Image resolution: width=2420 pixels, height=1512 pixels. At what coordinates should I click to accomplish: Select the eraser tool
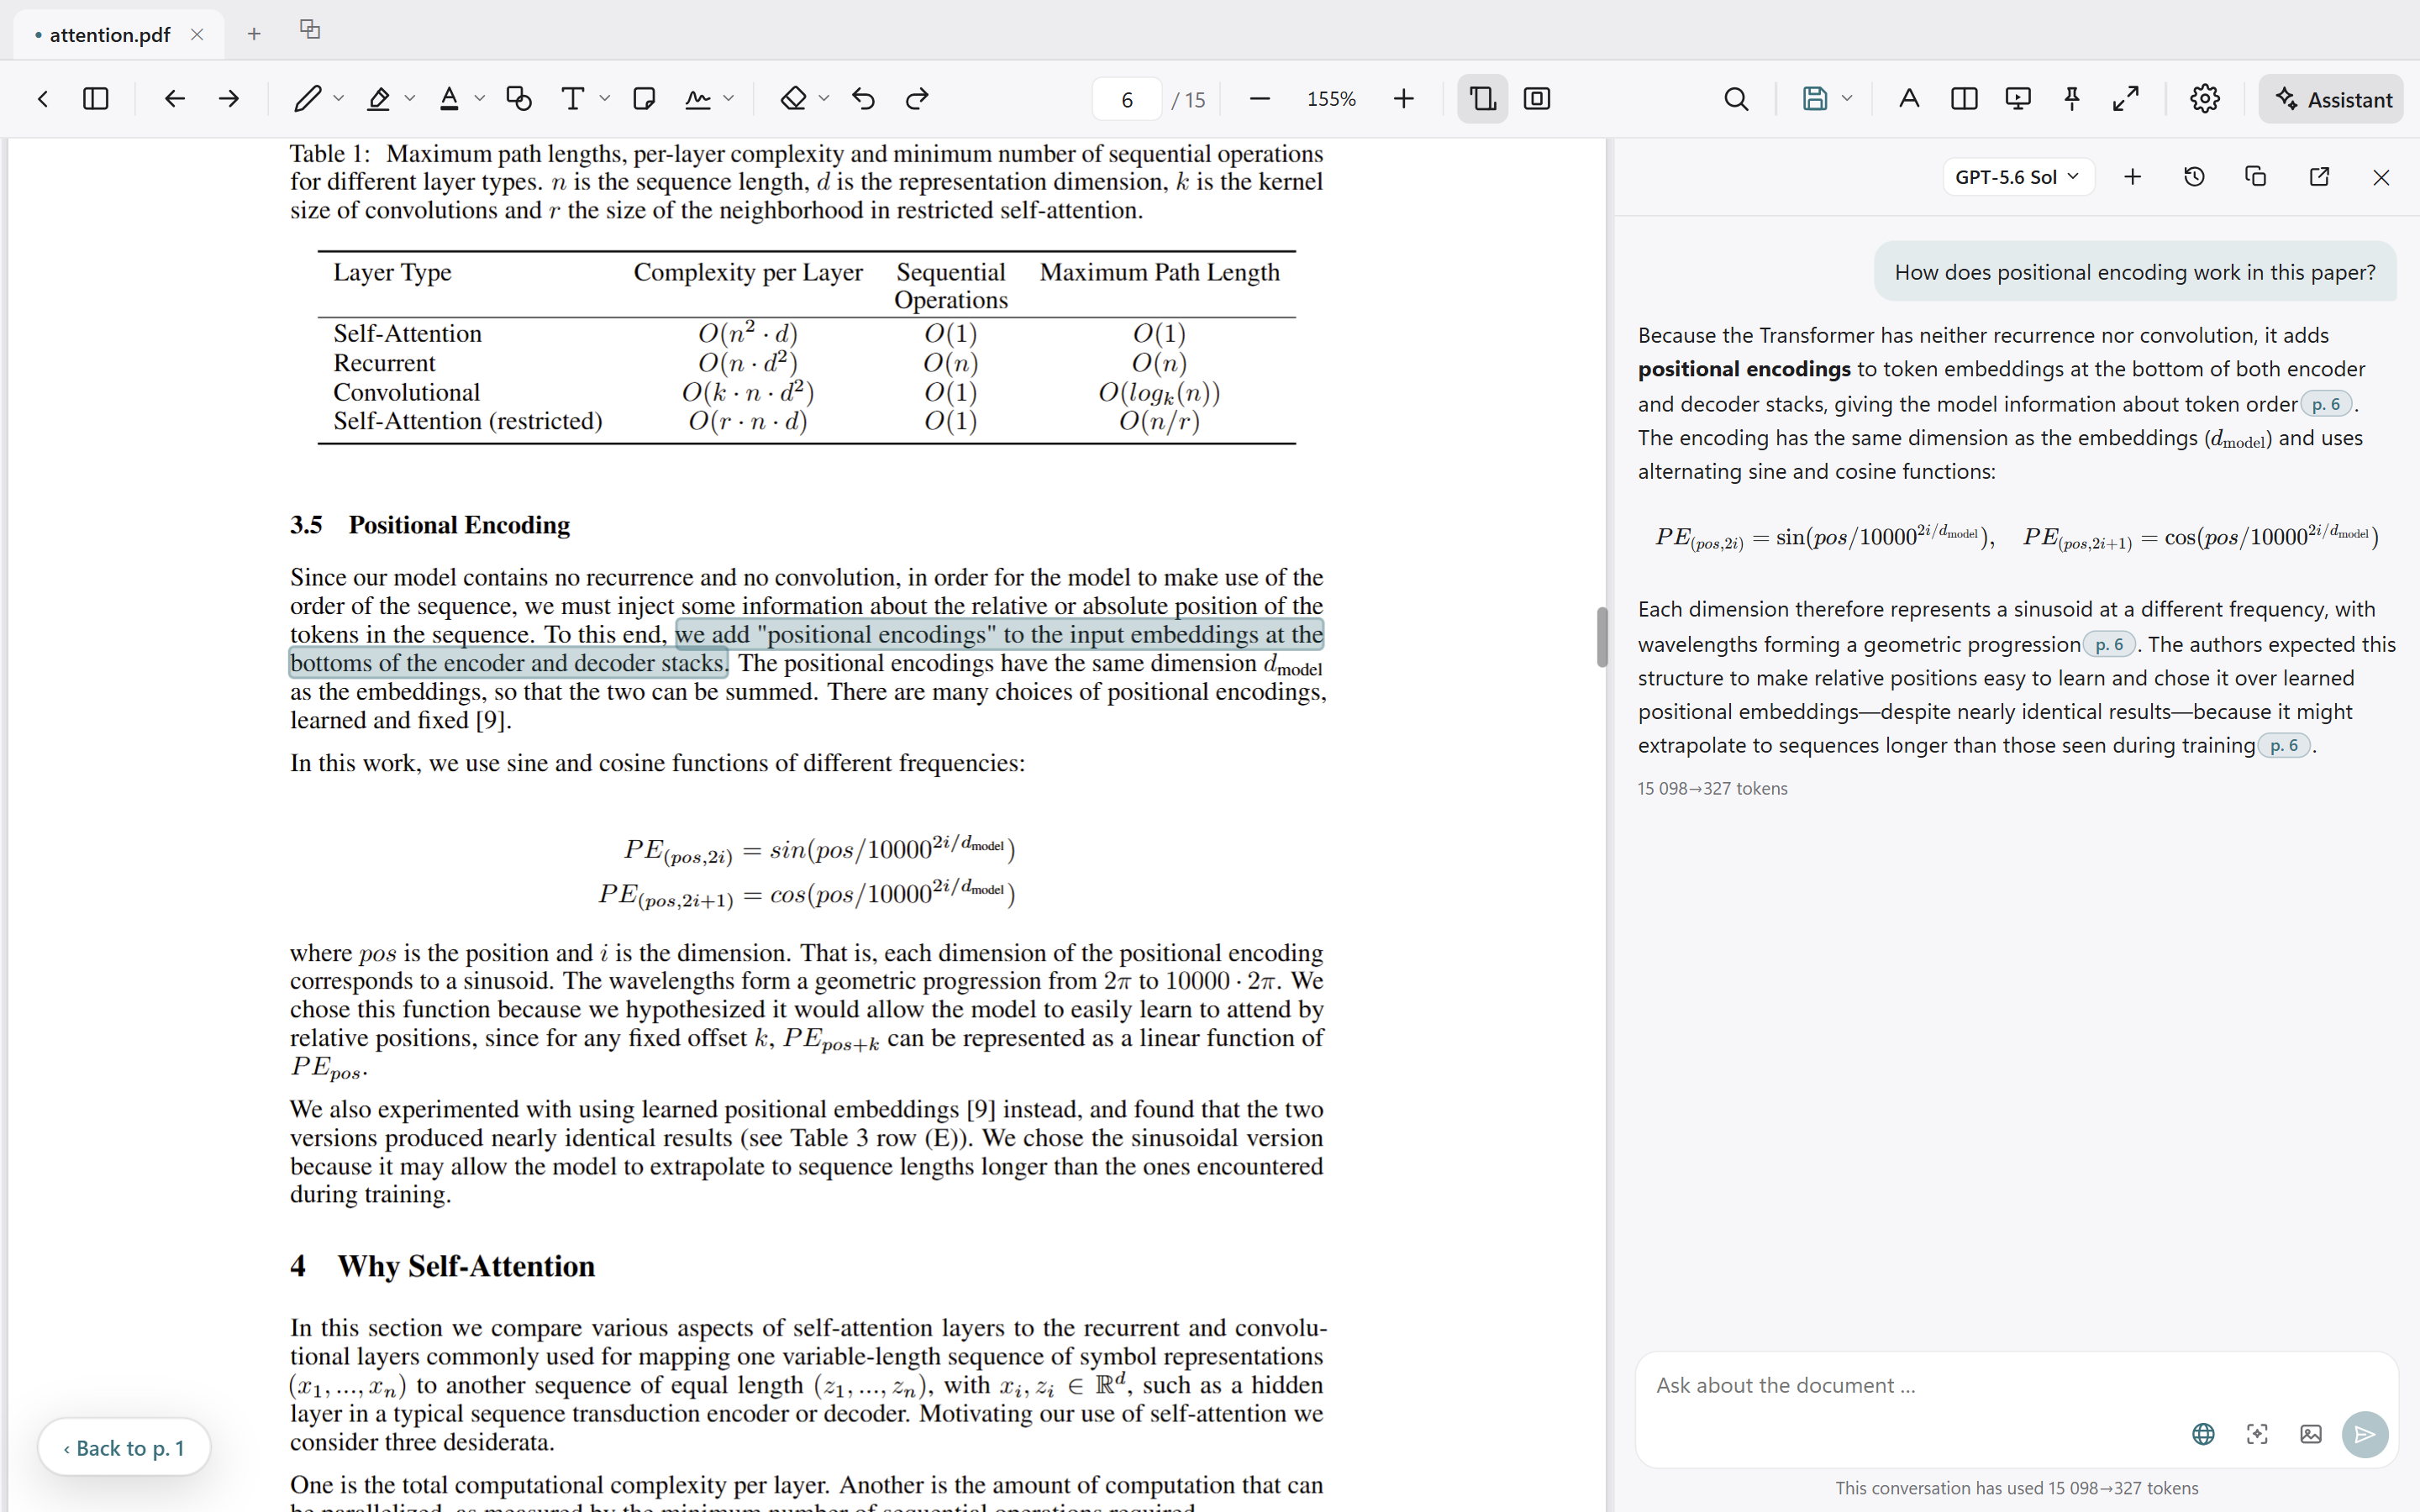pyautogui.click(x=794, y=98)
